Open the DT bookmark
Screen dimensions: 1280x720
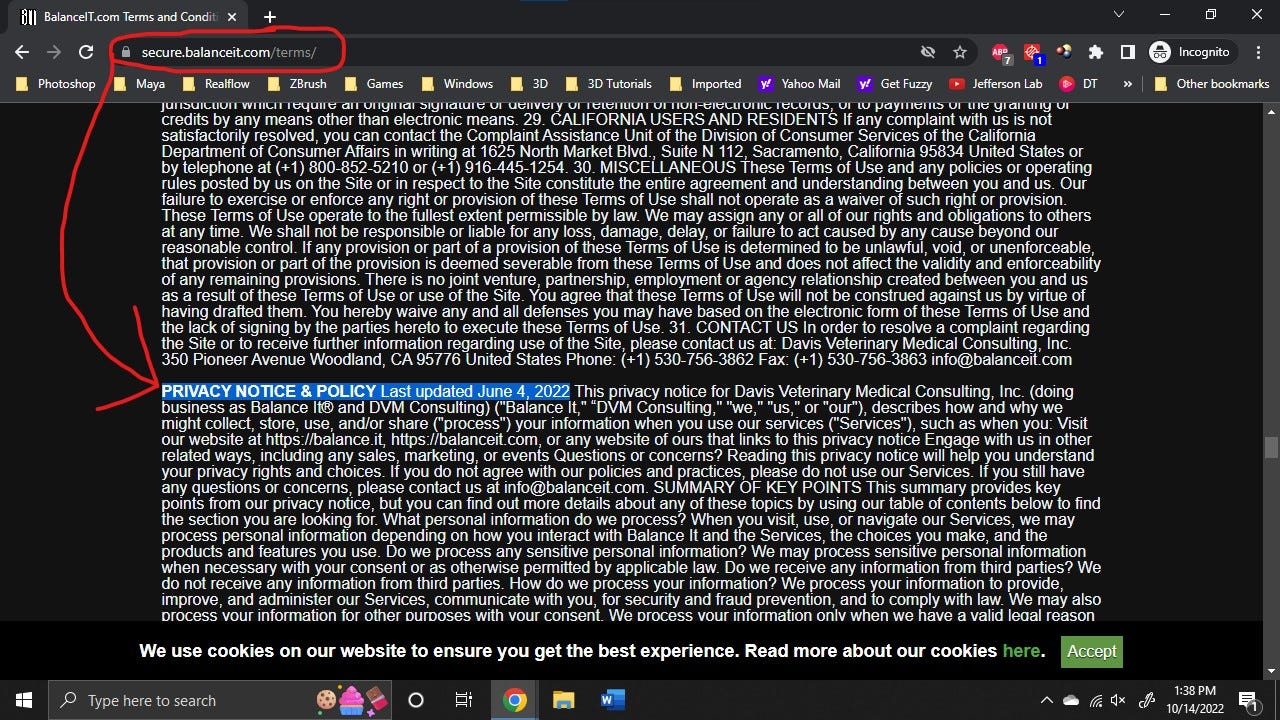pos(1079,84)
